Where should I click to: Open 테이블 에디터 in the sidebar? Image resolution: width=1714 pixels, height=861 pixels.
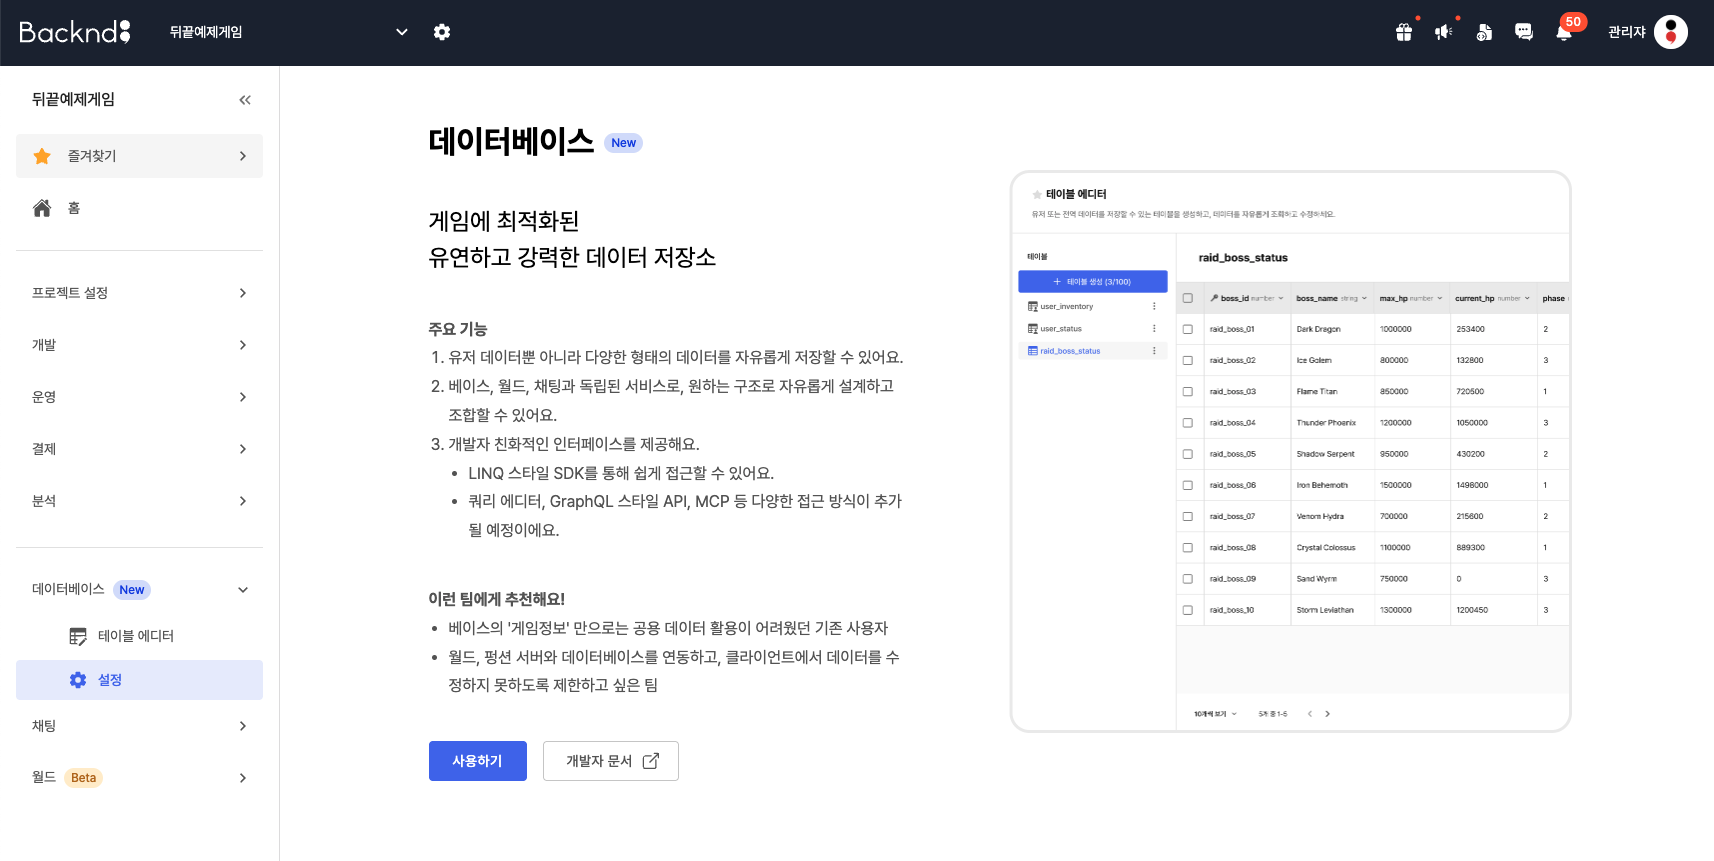click(139, 636)
